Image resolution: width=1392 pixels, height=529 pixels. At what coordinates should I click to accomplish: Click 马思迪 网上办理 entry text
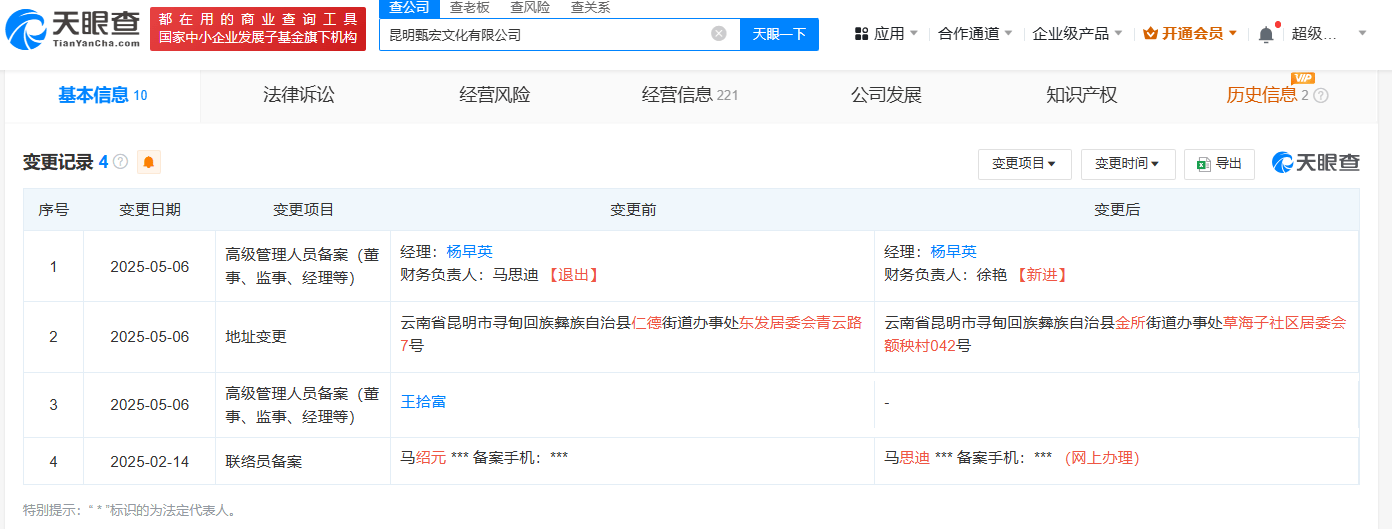click(1012, 458)
